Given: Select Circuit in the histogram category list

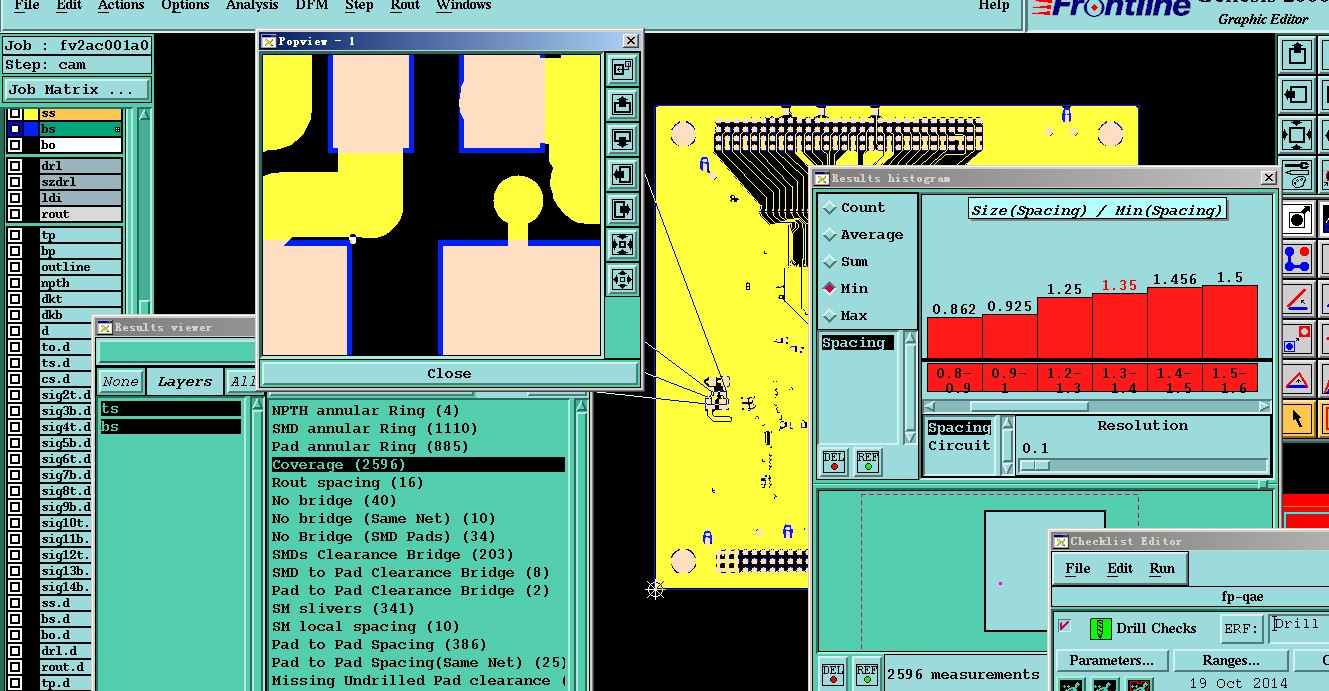Looking at the screenshot, I should pos(958,446).
